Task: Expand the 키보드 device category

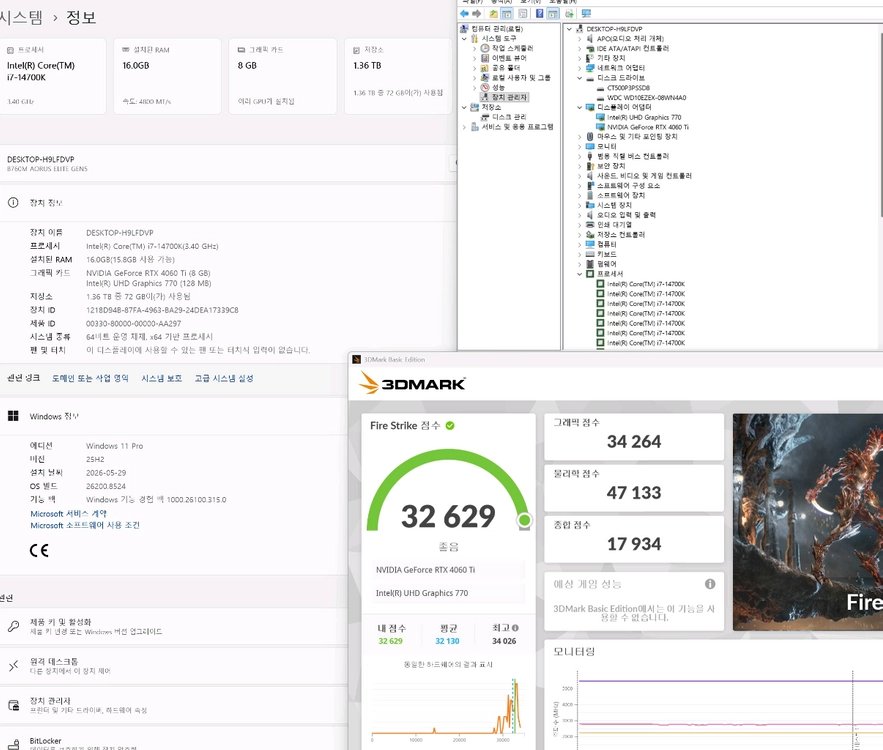Action: click(579, 254)
